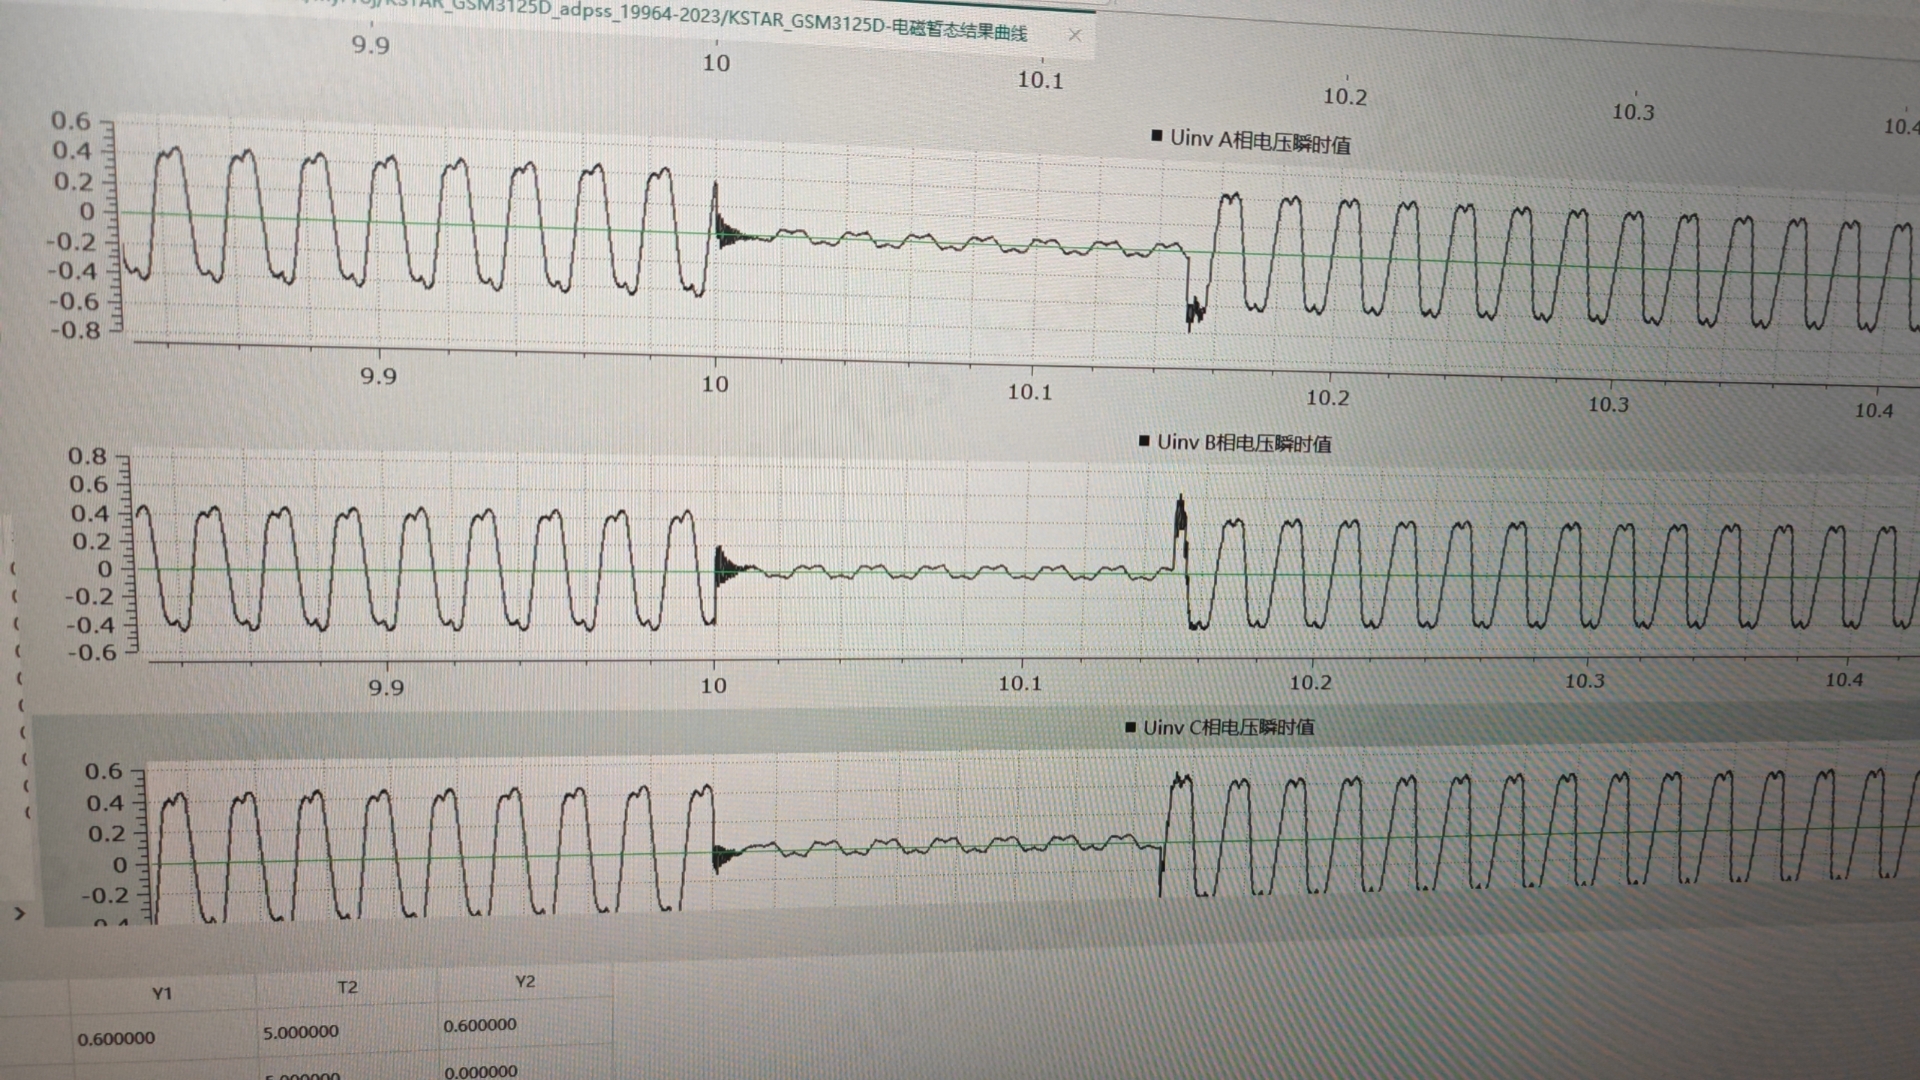The image size is (1920, 1080).
Task: Select the 5.000000 cell under T2
Action: click(x=300, y=1032)
